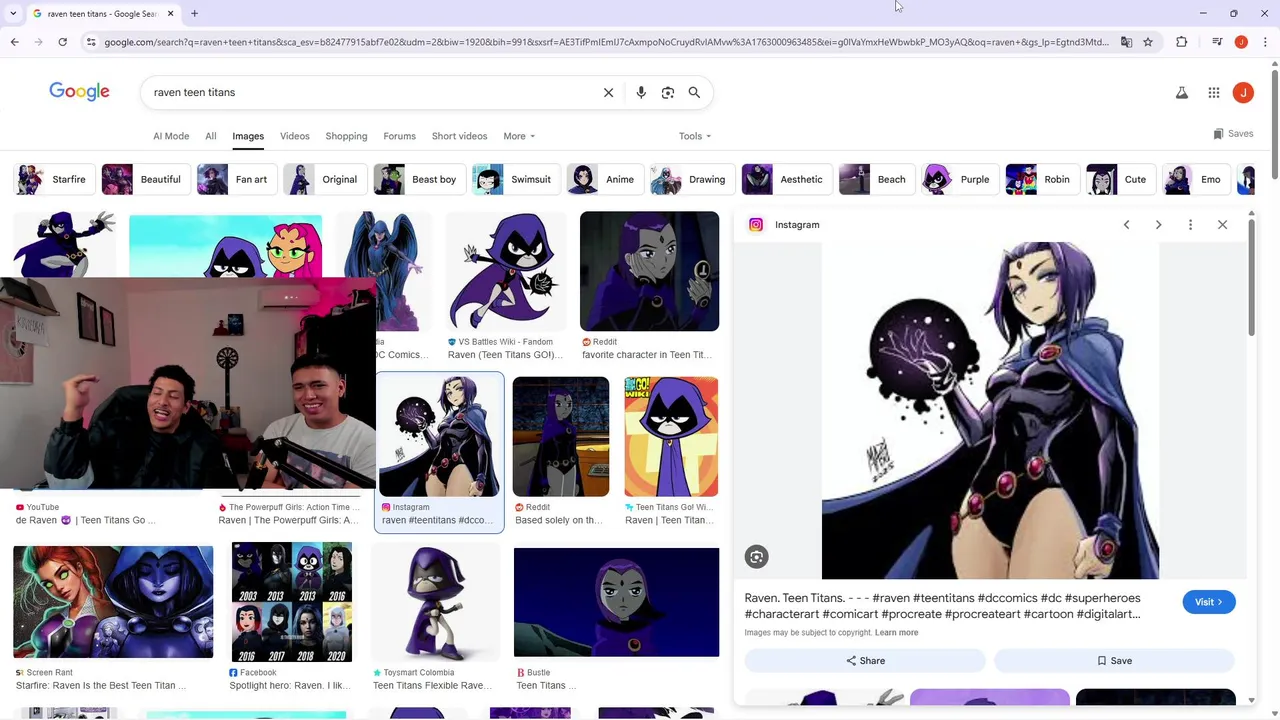
Task: Click the browser address bar URL
Action: (605, 42)
